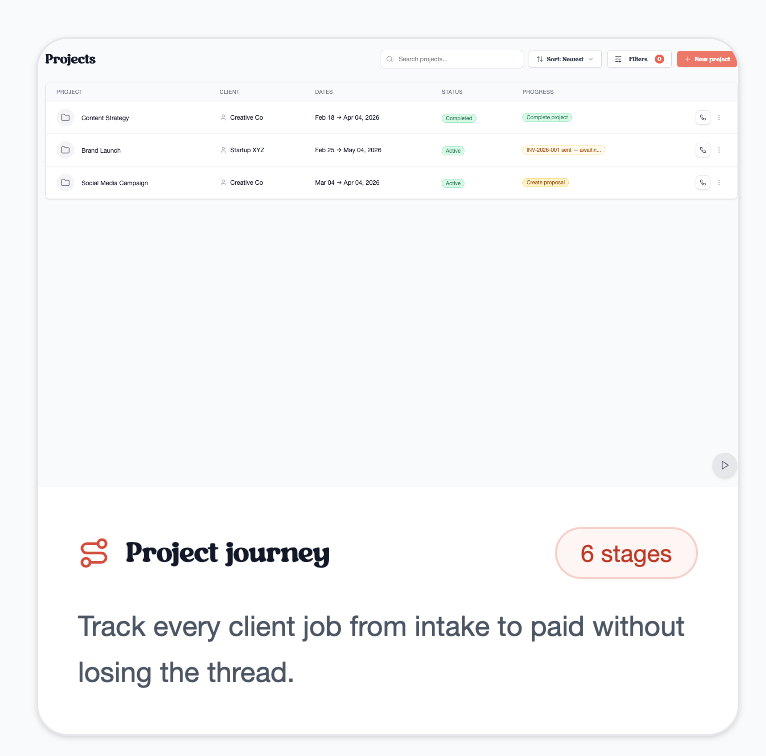
Task: Click the 6 stages badge
Action: point(626,553)
